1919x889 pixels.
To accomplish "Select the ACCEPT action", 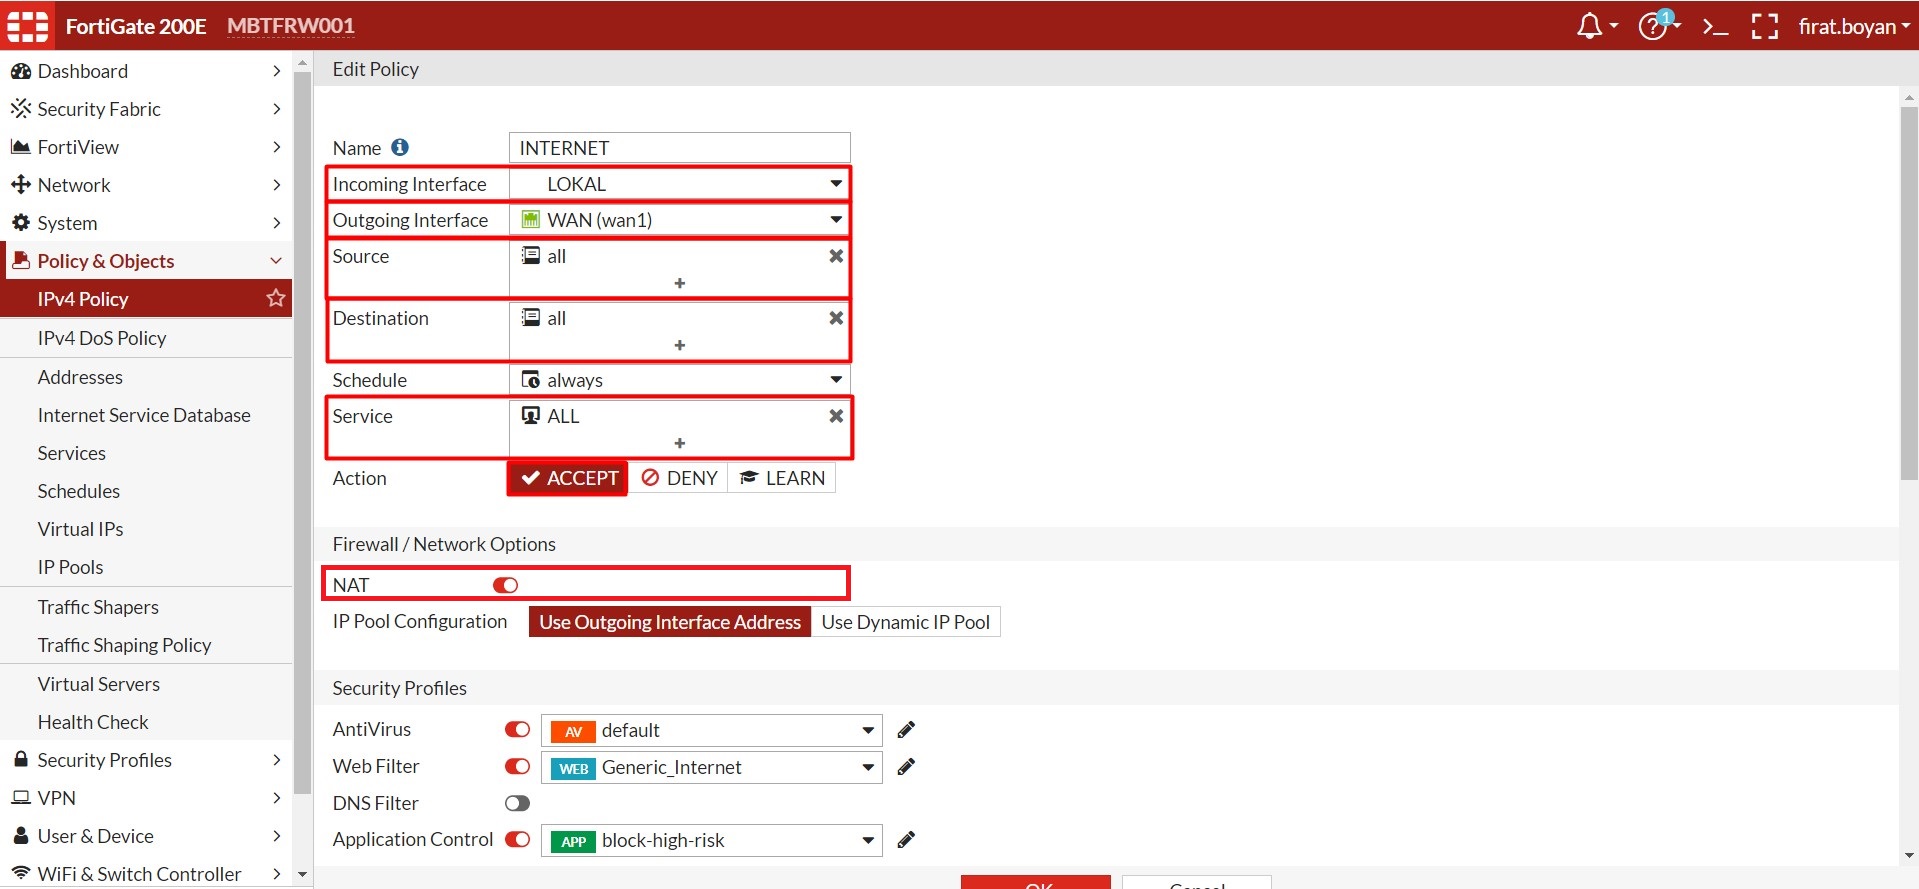I will [x=568, y=478].
